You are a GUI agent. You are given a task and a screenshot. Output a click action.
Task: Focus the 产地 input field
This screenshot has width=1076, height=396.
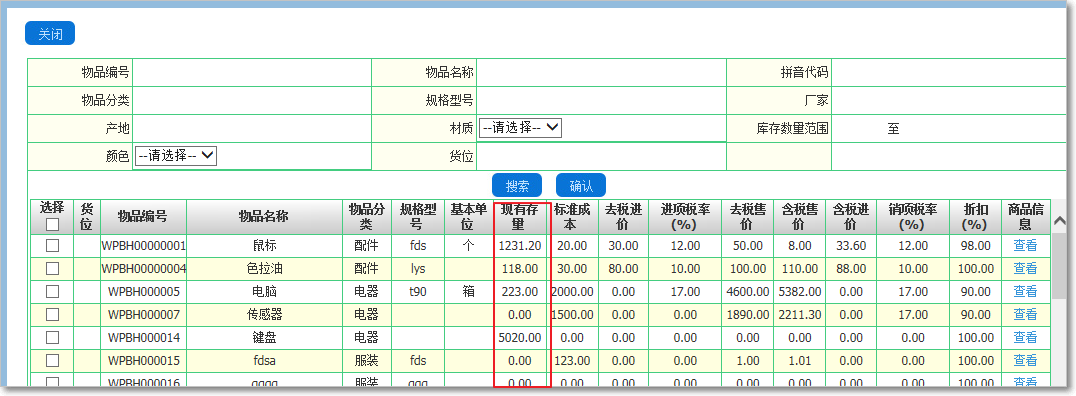252,128
